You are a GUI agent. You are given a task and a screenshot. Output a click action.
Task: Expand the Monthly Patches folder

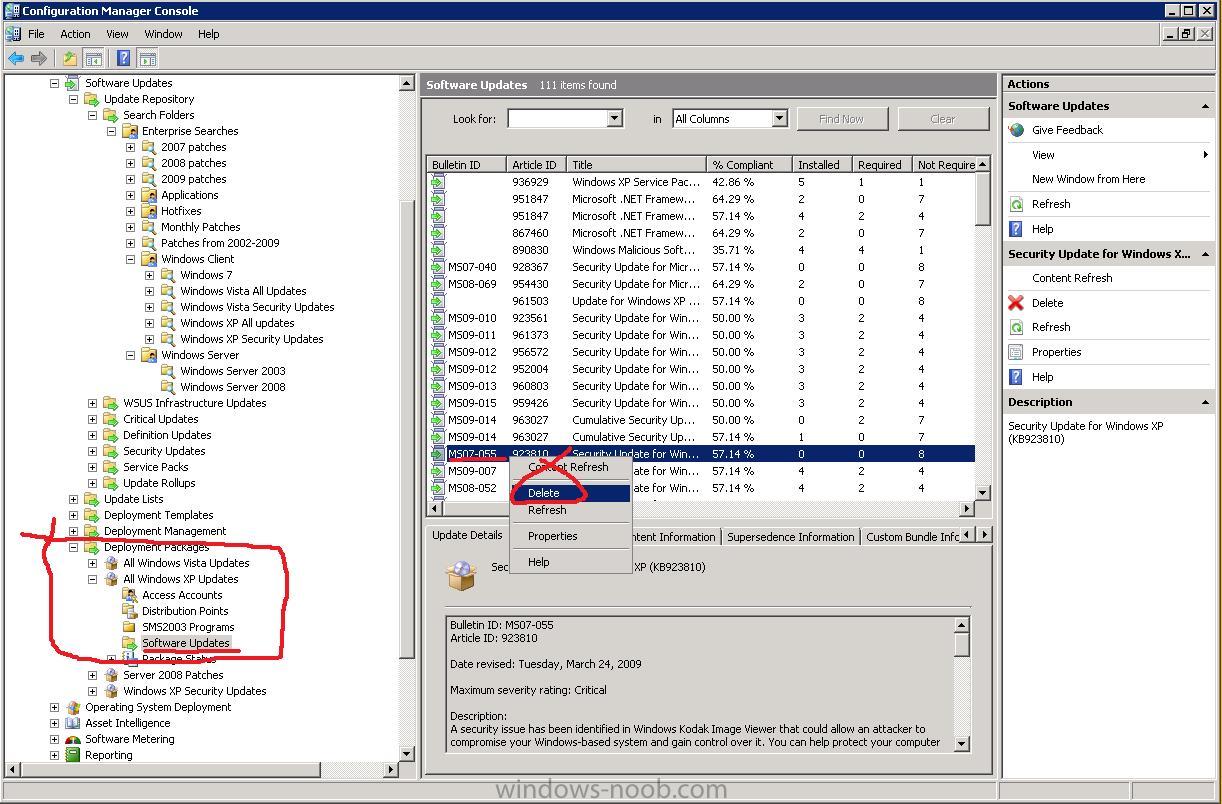coord(130,227)
